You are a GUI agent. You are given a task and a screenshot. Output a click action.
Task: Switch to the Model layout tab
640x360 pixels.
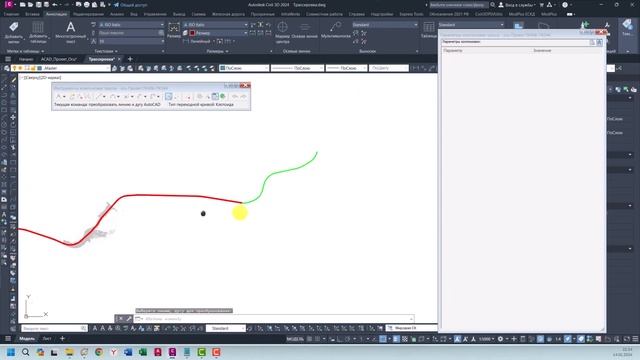[27, 339]
